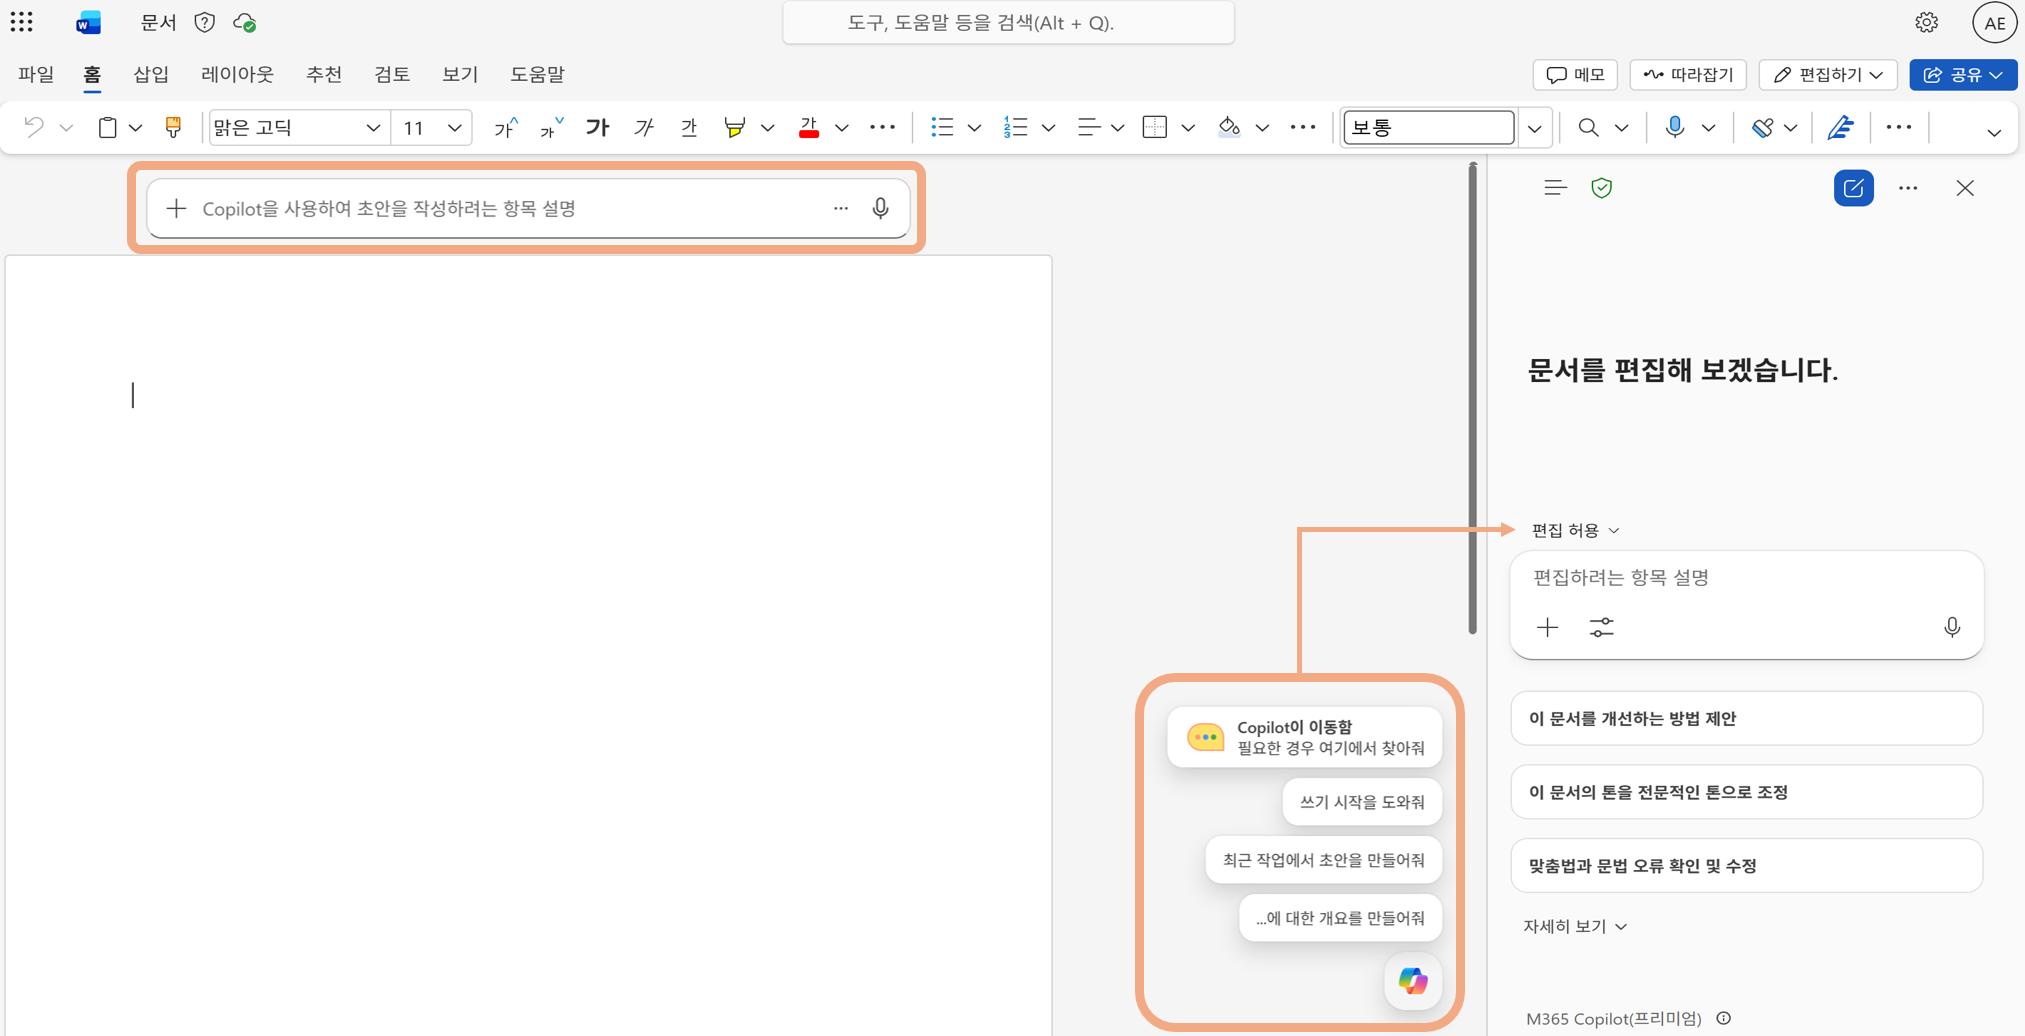Open the 파일 menu
This screenshot has width=2025, height=1036.
[x=36, y=74]
